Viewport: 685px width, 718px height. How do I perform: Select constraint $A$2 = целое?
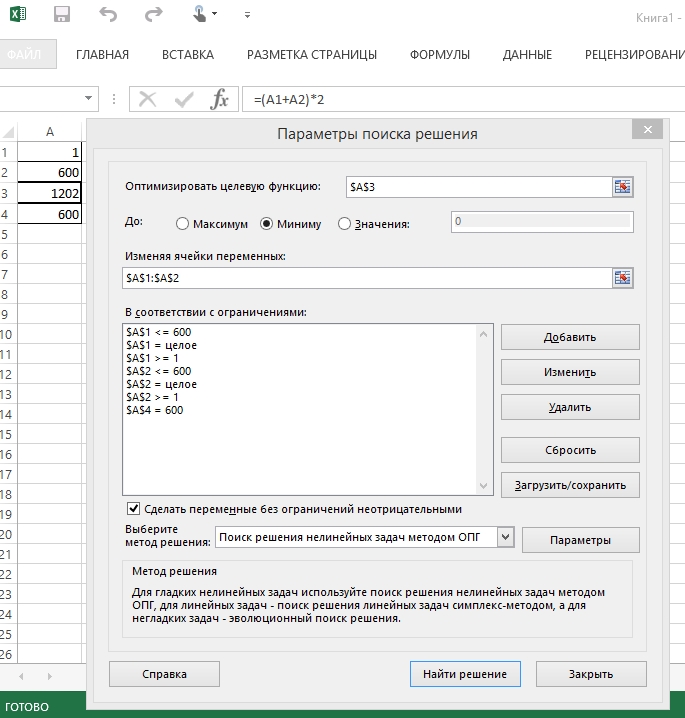coord(162,384)
